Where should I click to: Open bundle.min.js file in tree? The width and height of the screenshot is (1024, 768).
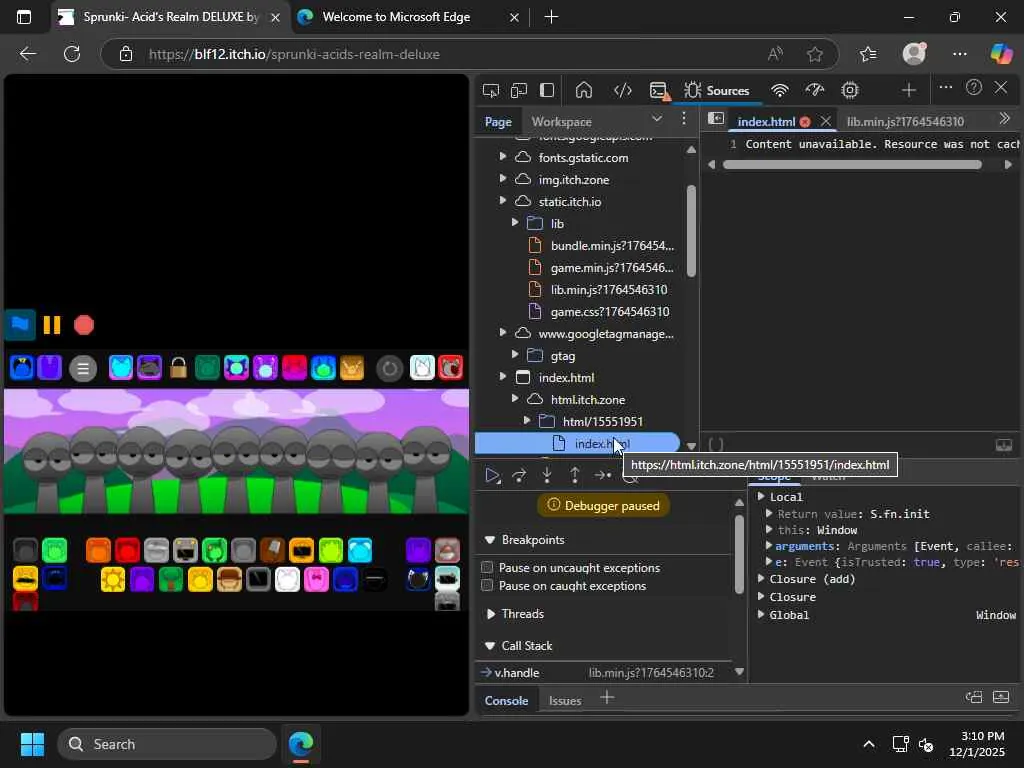611,246
